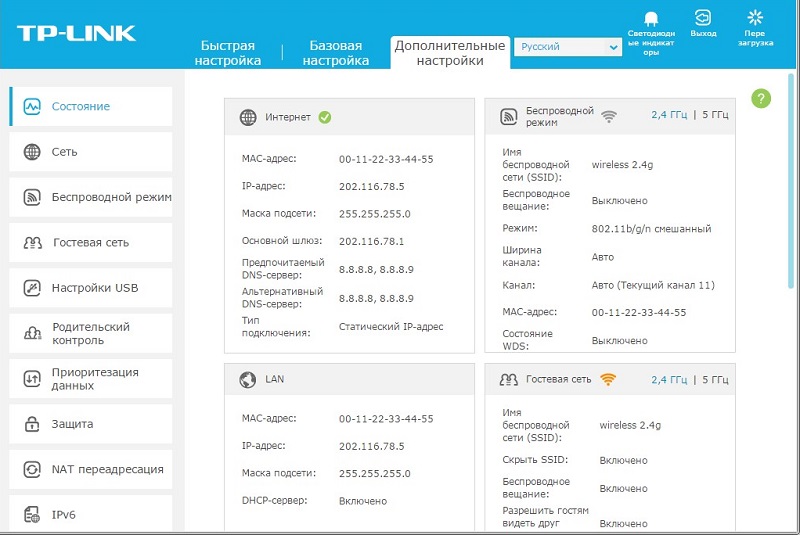The width and height of the screenshot is (800, 535).
Task: Select 2,4 ГГц in Беспроводной режим panel
Action: pyautogui.click(x=669, y=116)
